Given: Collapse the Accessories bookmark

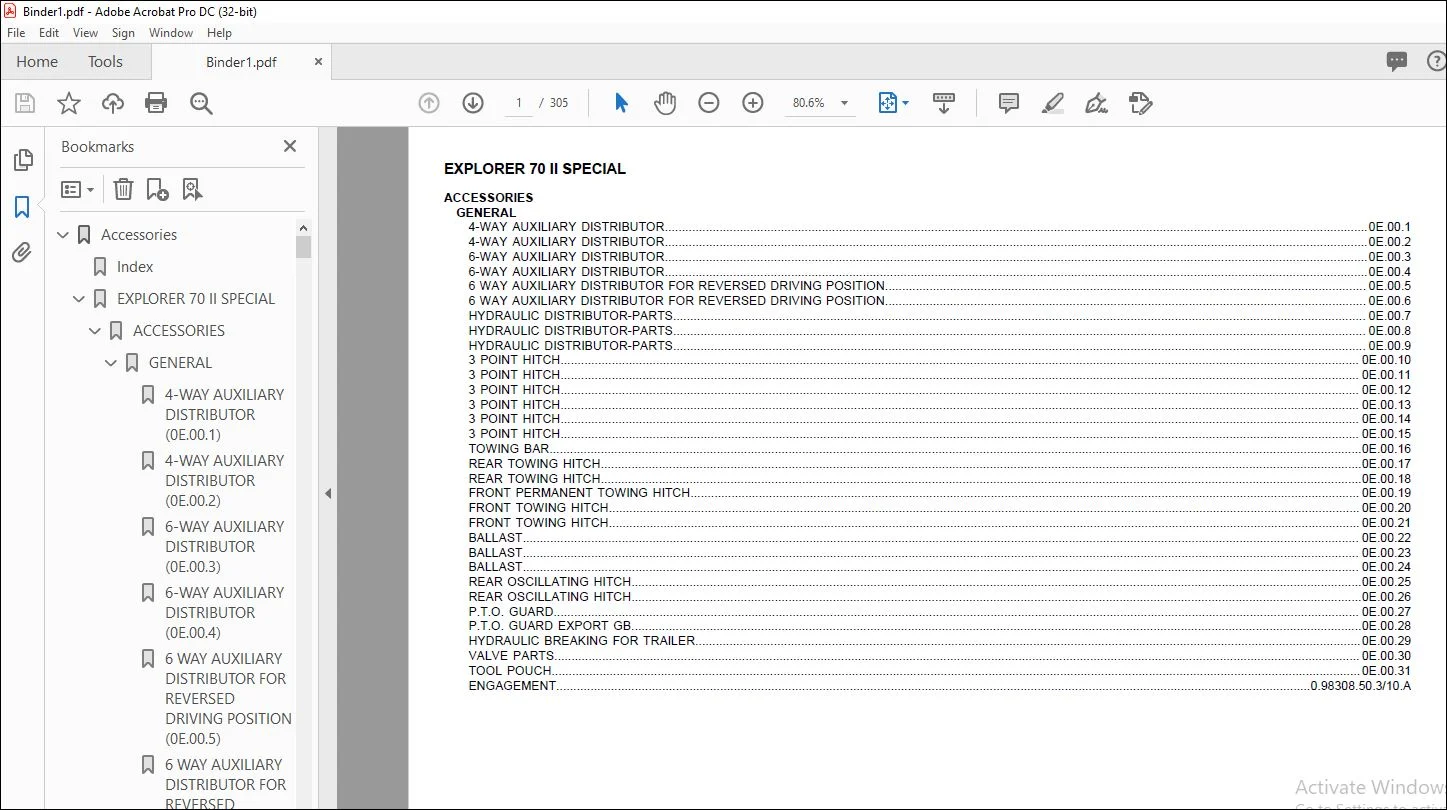Looking at the screenshot, I should [64, 235].
